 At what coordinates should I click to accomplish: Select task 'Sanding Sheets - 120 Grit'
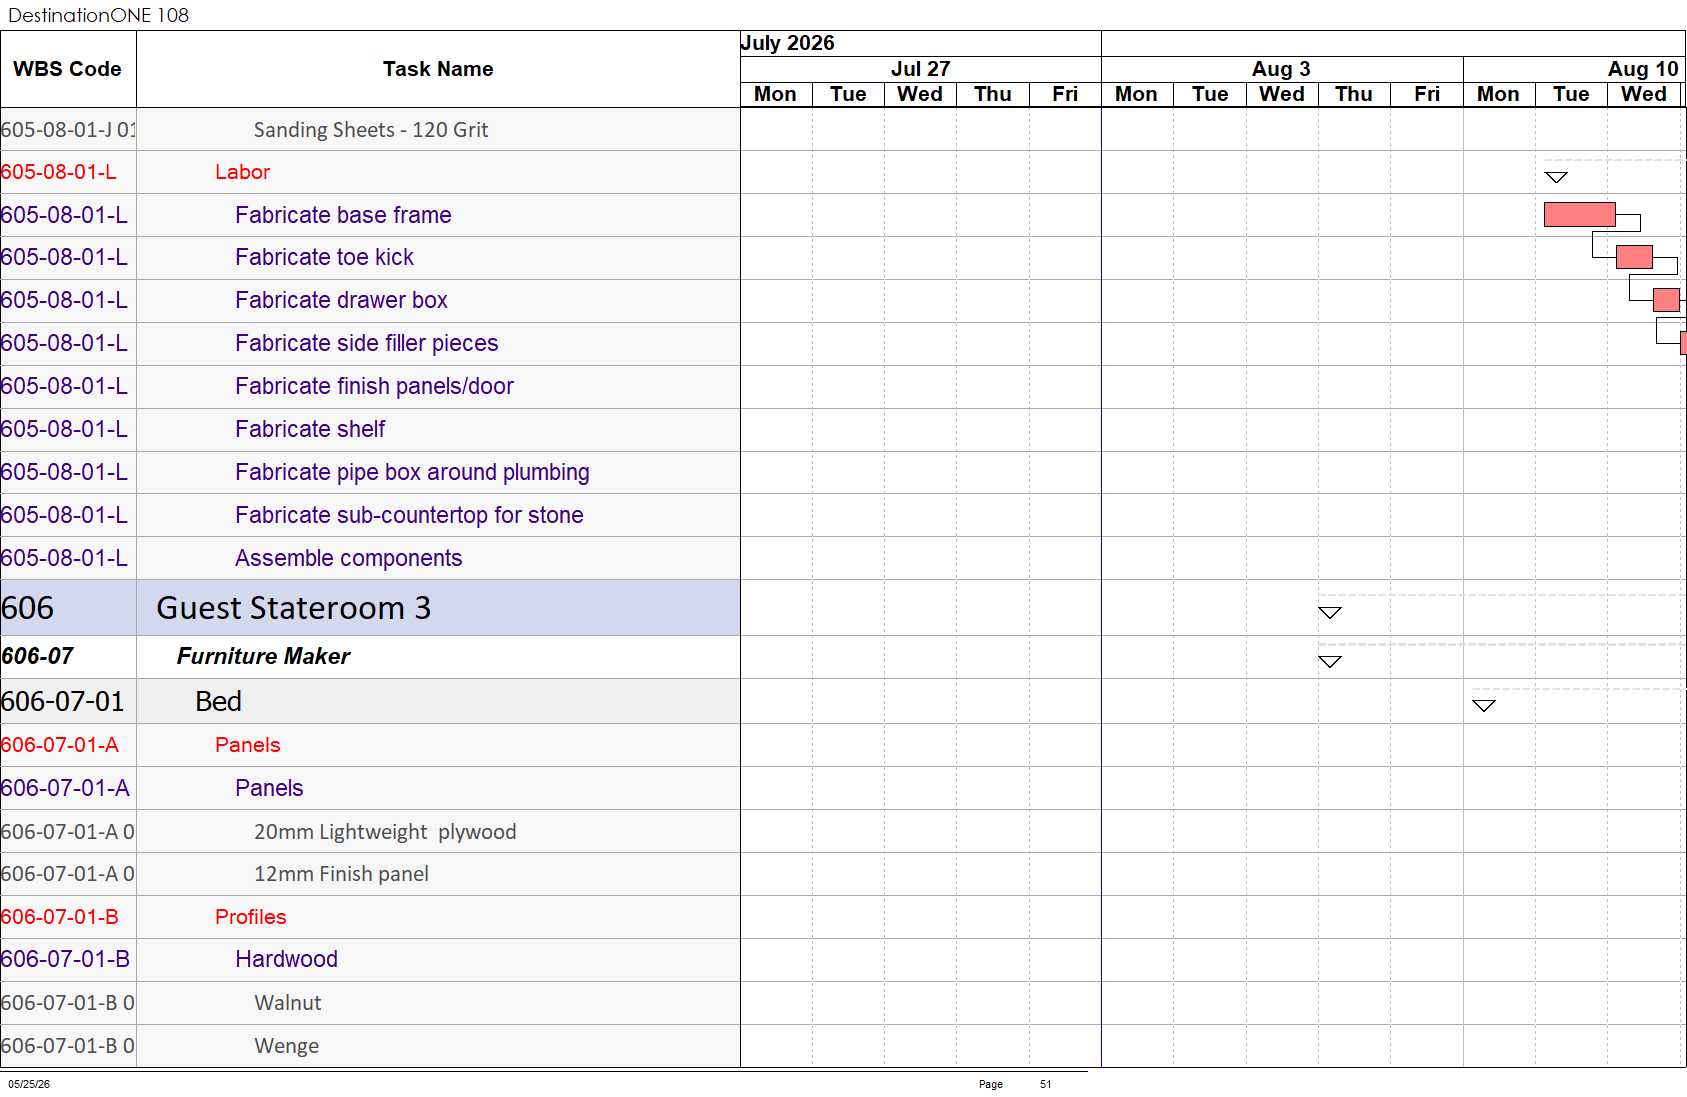(x=371, y=130)
